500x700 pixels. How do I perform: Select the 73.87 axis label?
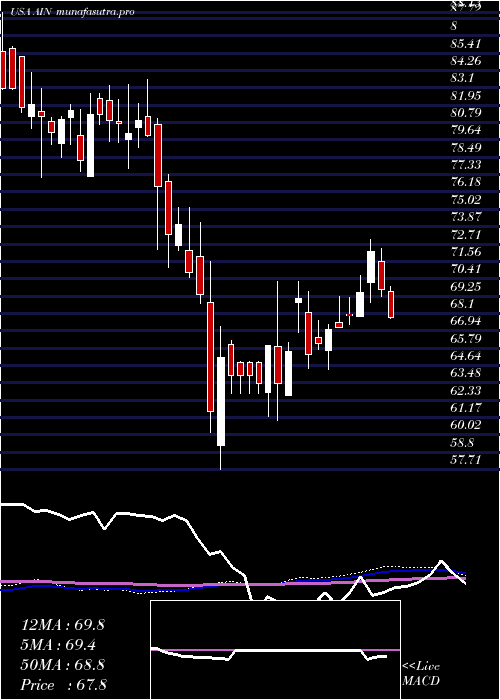[466, 217]
